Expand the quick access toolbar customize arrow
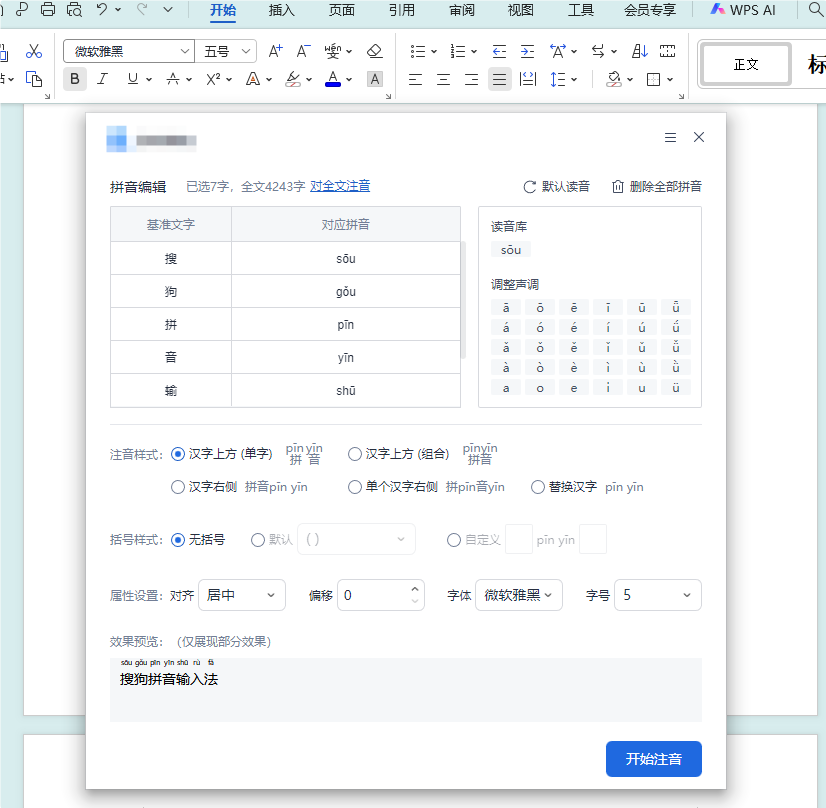Viewport: 826px width, 808px height. 168,9
